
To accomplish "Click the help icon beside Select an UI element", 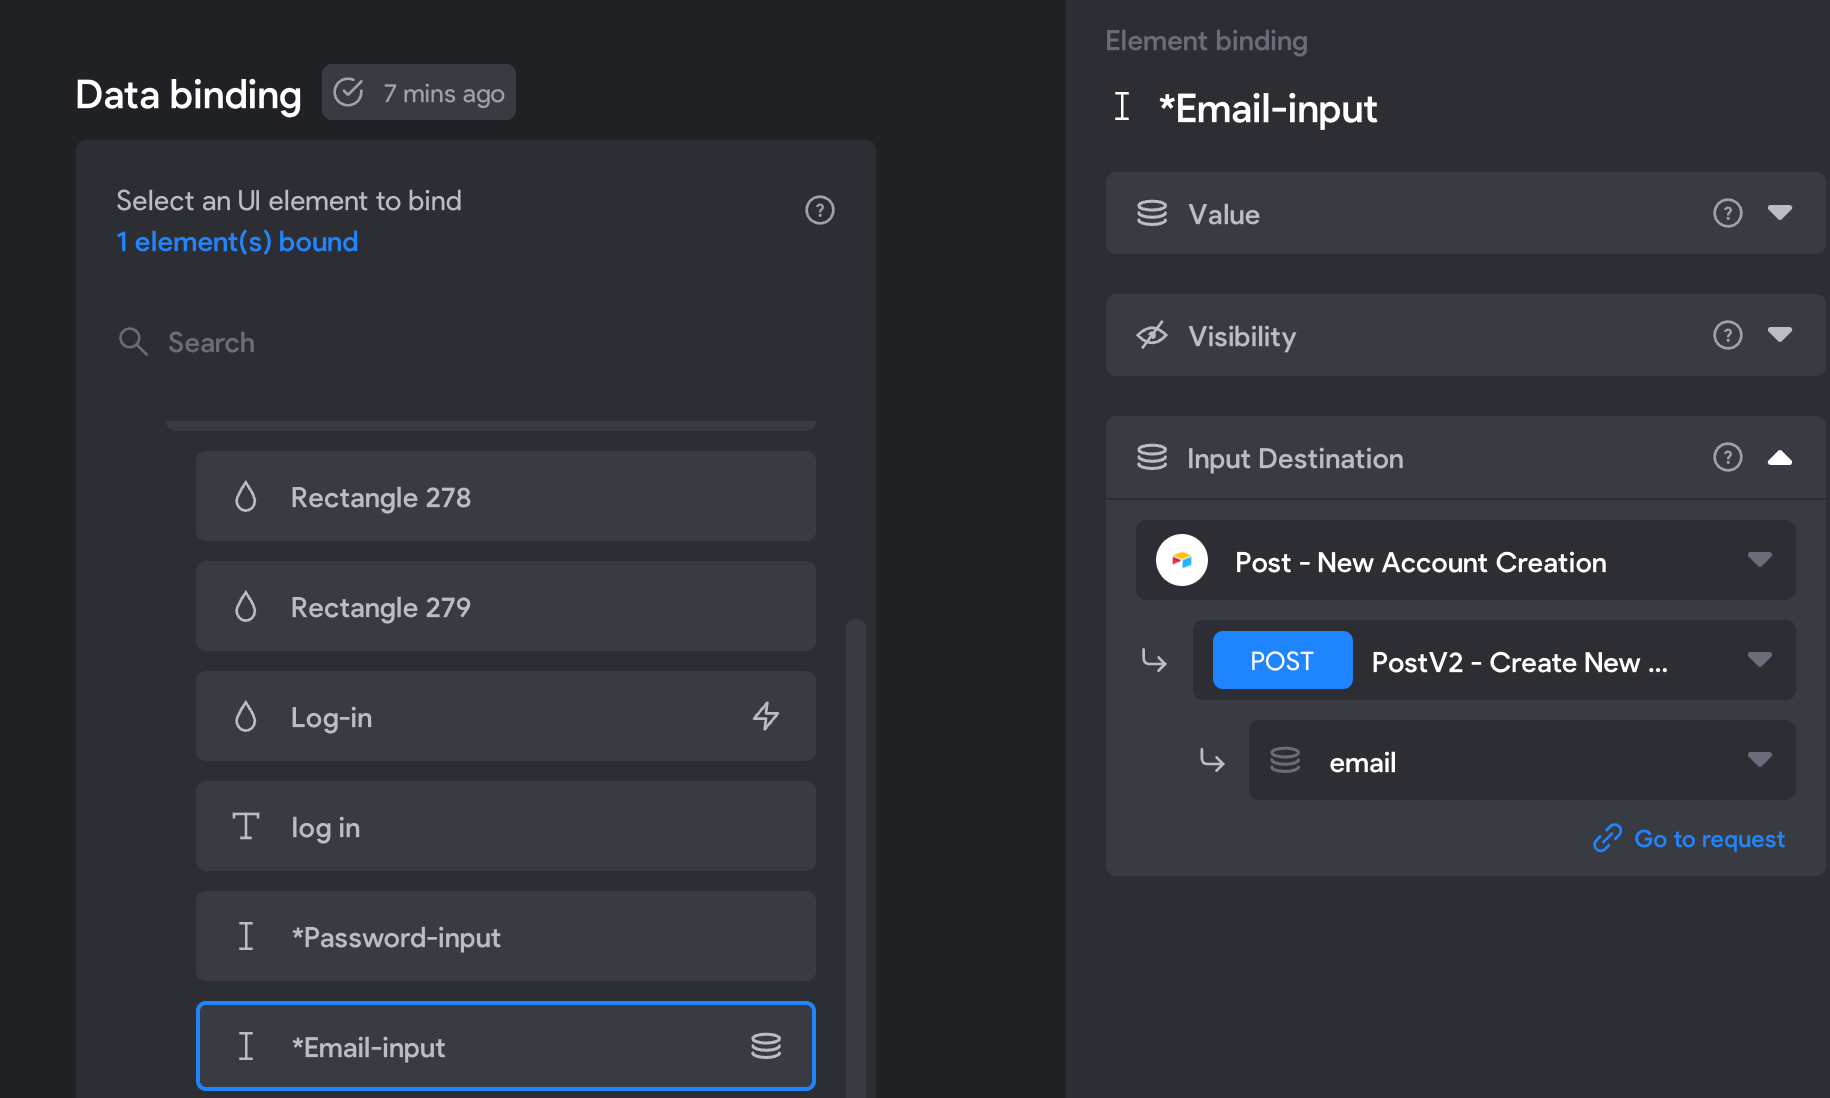I will (x=820, y=210).
